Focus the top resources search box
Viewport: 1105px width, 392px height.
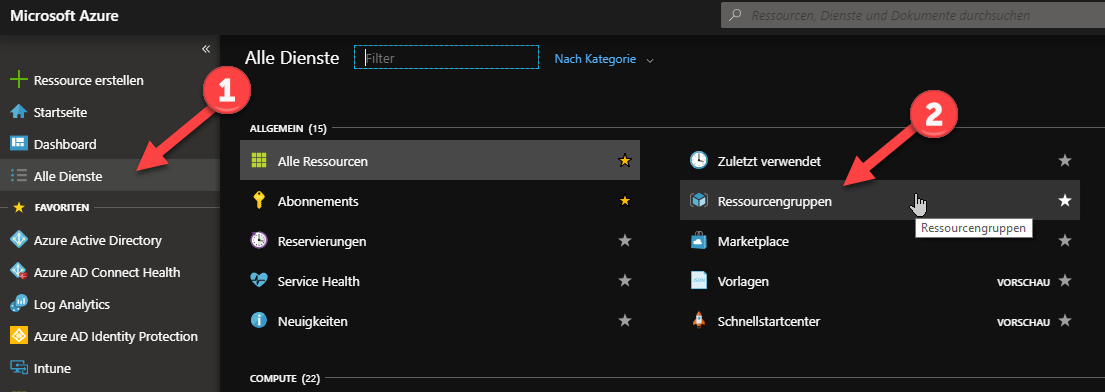(x=913, y=15)
